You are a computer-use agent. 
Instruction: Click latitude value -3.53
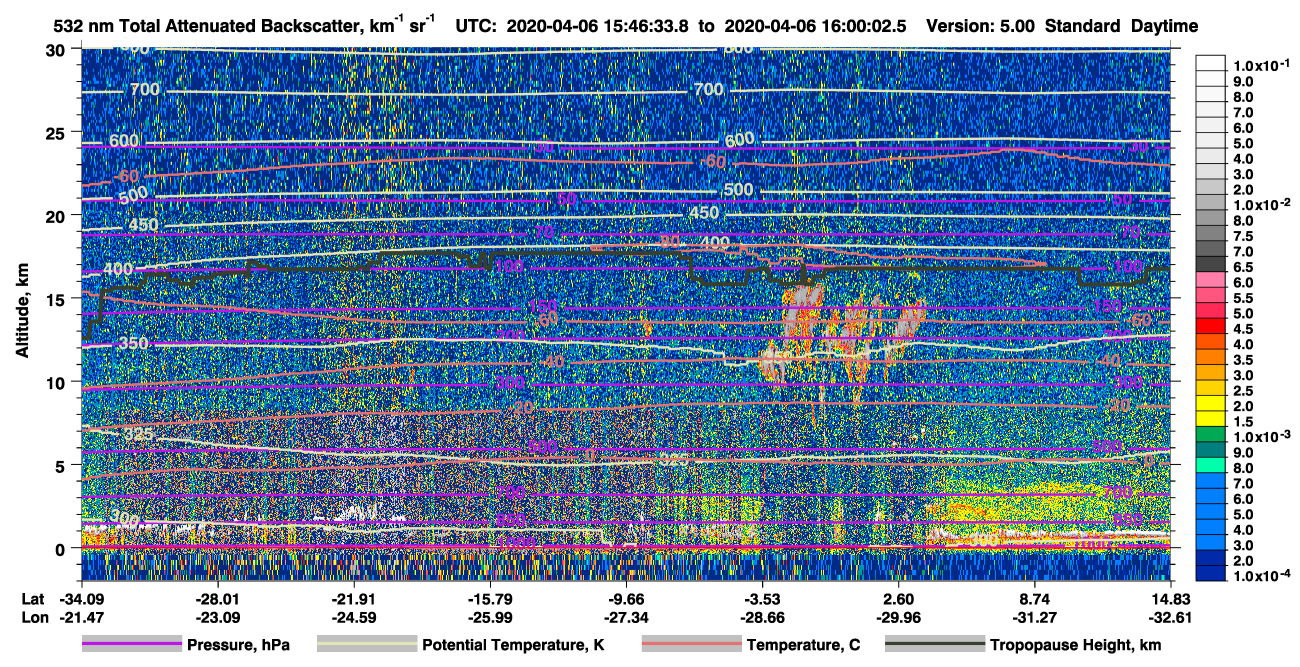[x=762, y=597]
